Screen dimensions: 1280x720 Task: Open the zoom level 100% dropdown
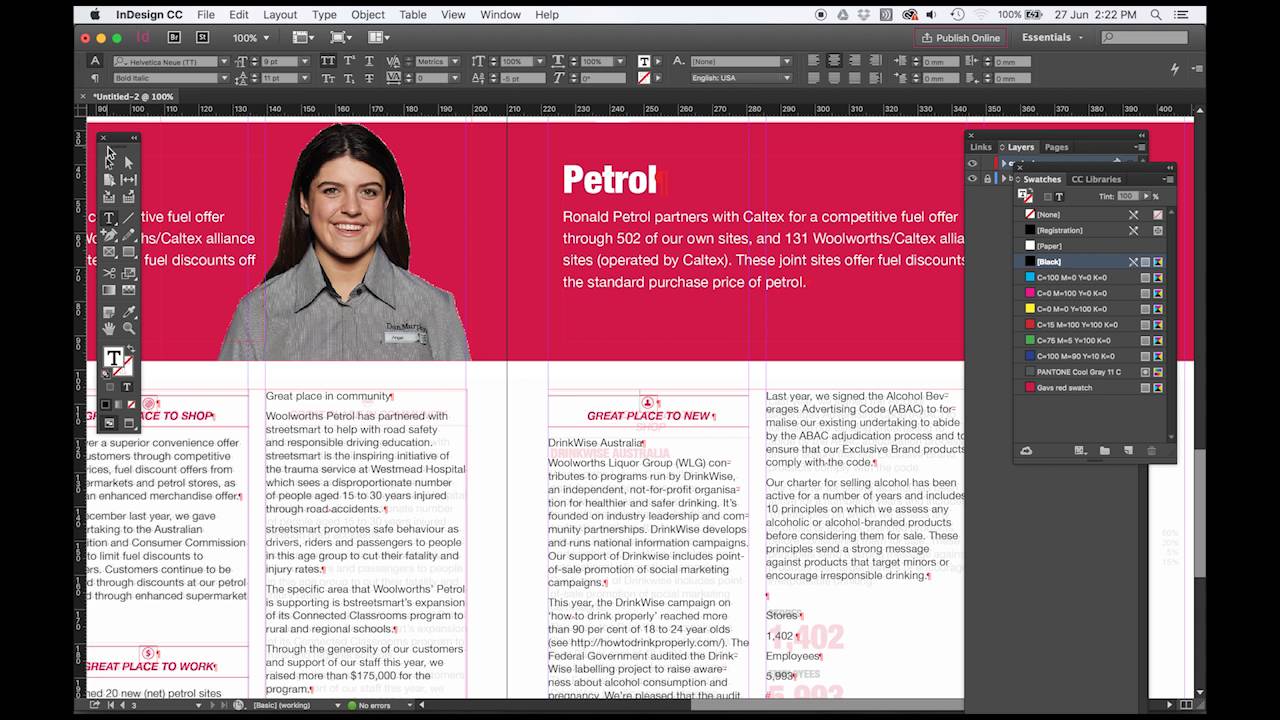pyautogui.click(x=265, y=38)
